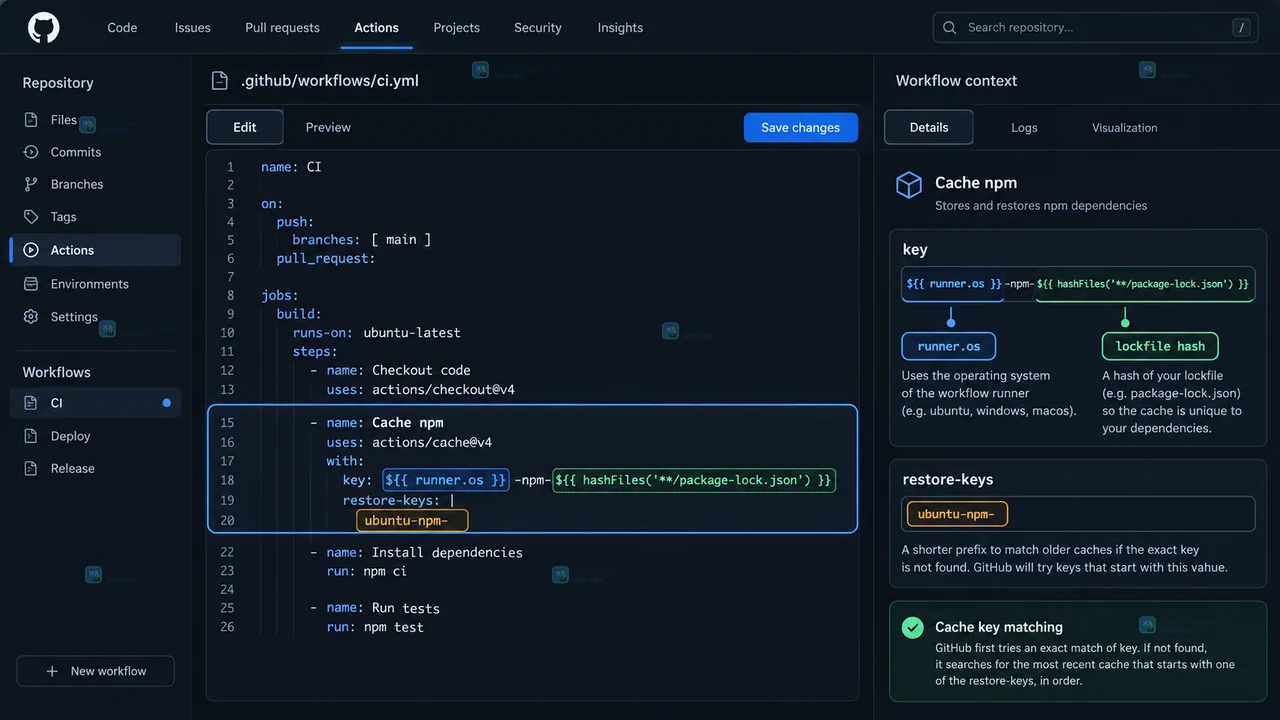Click the CI workflow file icon
Image resolution: width=1280 pixels, height=720 pixels.
coord(31,403)
